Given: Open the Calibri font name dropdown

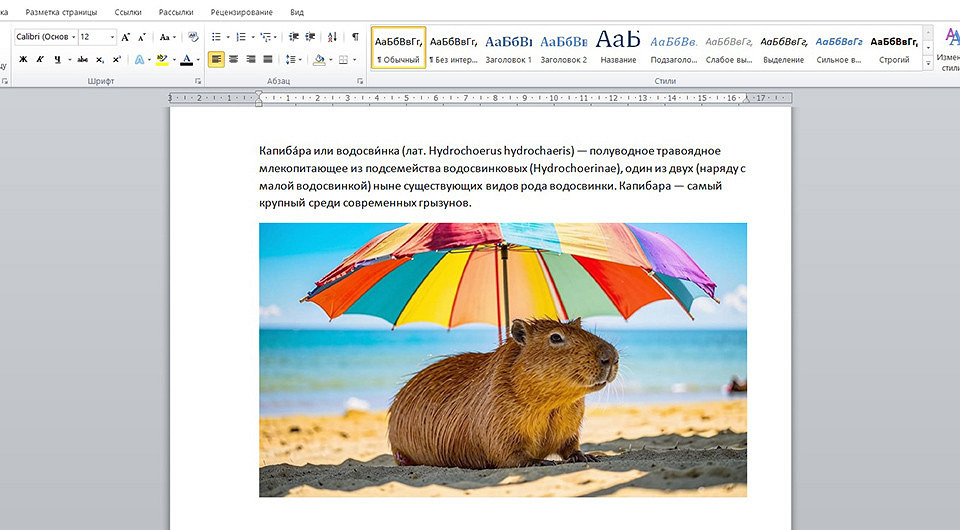Looking at the screenshot, I should tap(72, 37).
